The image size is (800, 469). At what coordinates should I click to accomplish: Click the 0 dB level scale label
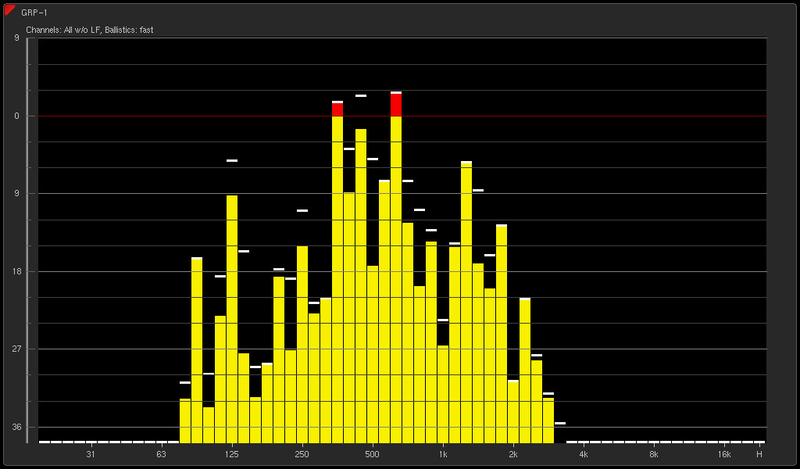point(17,116)
